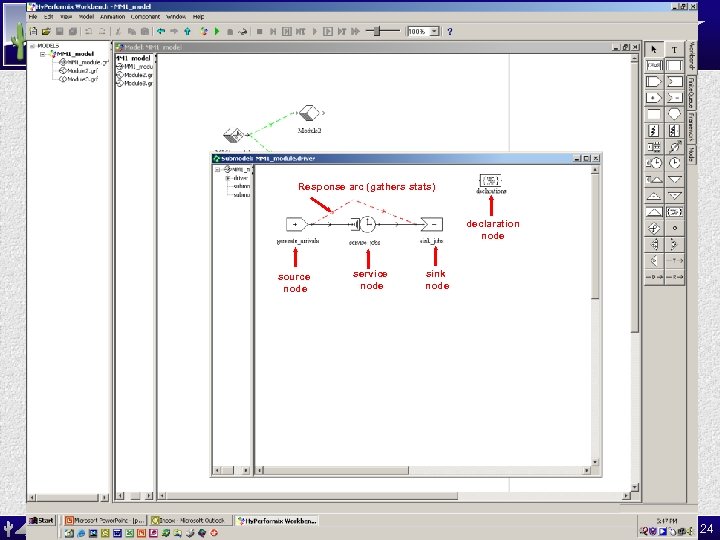The height and width of the screenshot is (540, 720).
Task: Click the teal up arrow icon
Action: tap(188, 32)
